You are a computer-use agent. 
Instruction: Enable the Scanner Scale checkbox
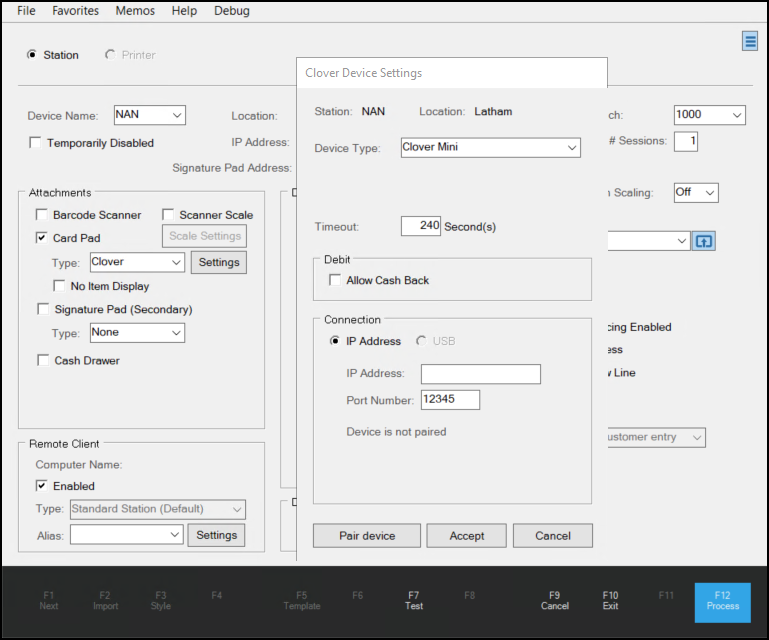(x=168, y=215)
